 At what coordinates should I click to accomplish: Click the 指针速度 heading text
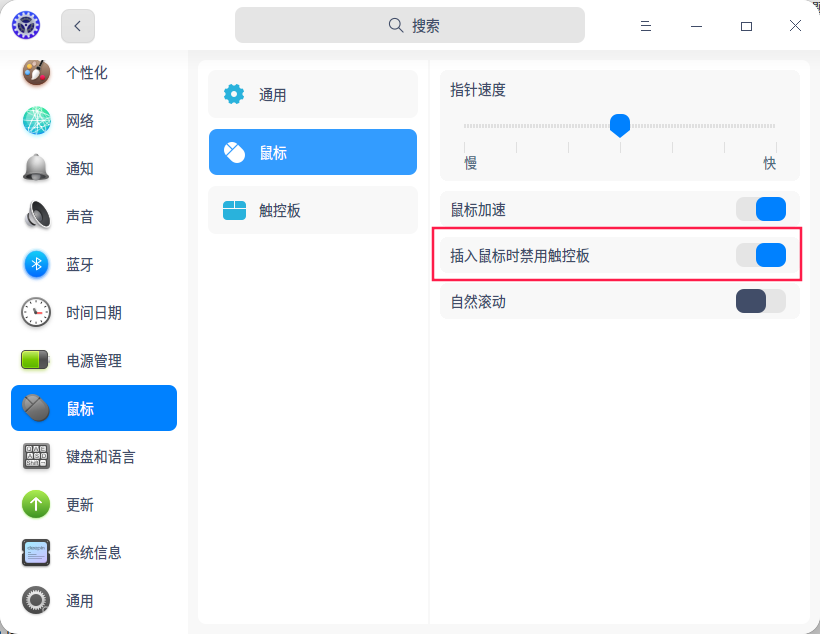tap(478, 90)
